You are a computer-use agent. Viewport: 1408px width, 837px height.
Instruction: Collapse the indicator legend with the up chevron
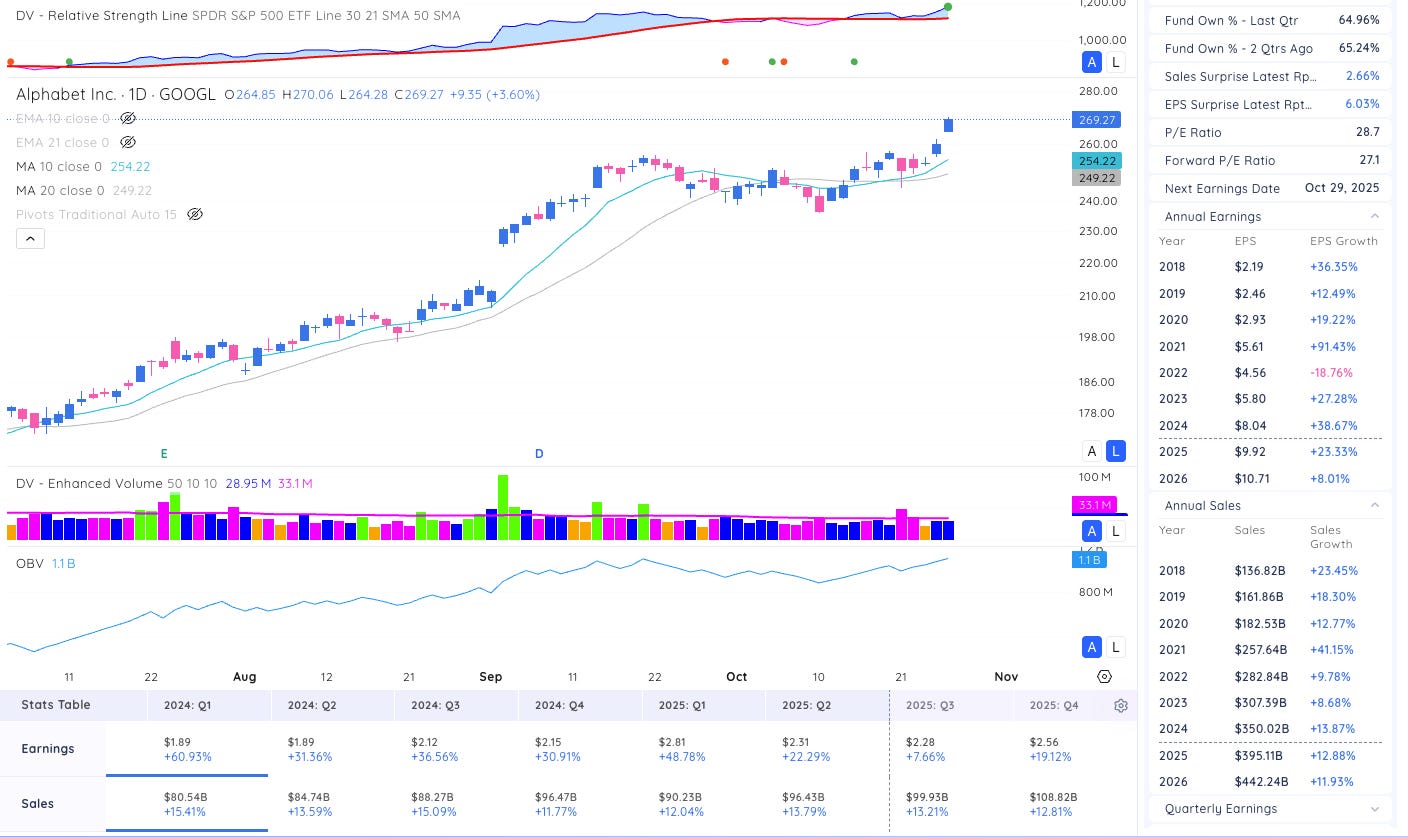(30, 238)
